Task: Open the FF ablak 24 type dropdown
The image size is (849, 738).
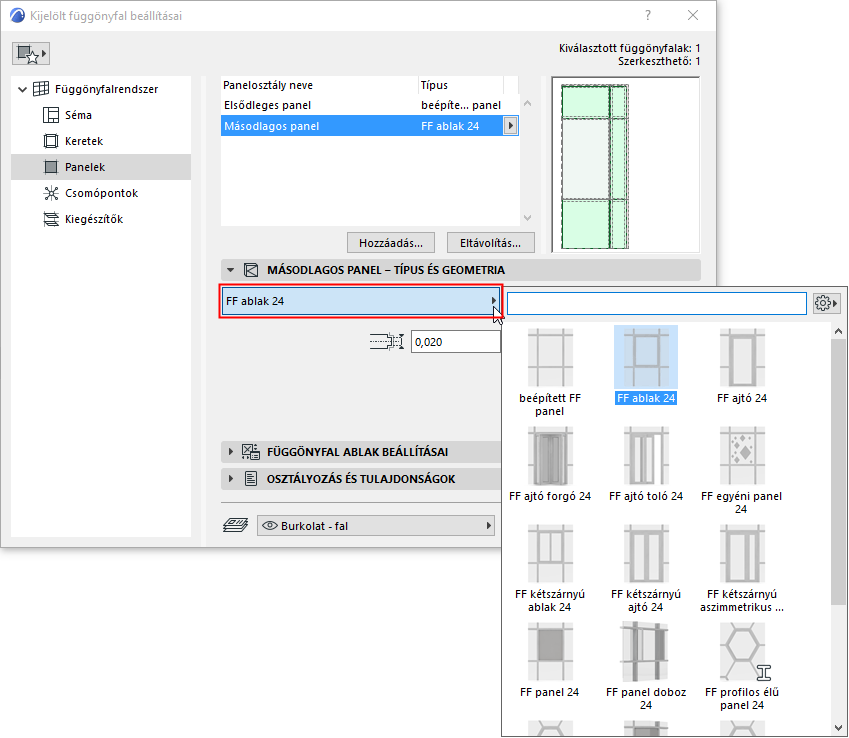Action: [x=361, y=301]
